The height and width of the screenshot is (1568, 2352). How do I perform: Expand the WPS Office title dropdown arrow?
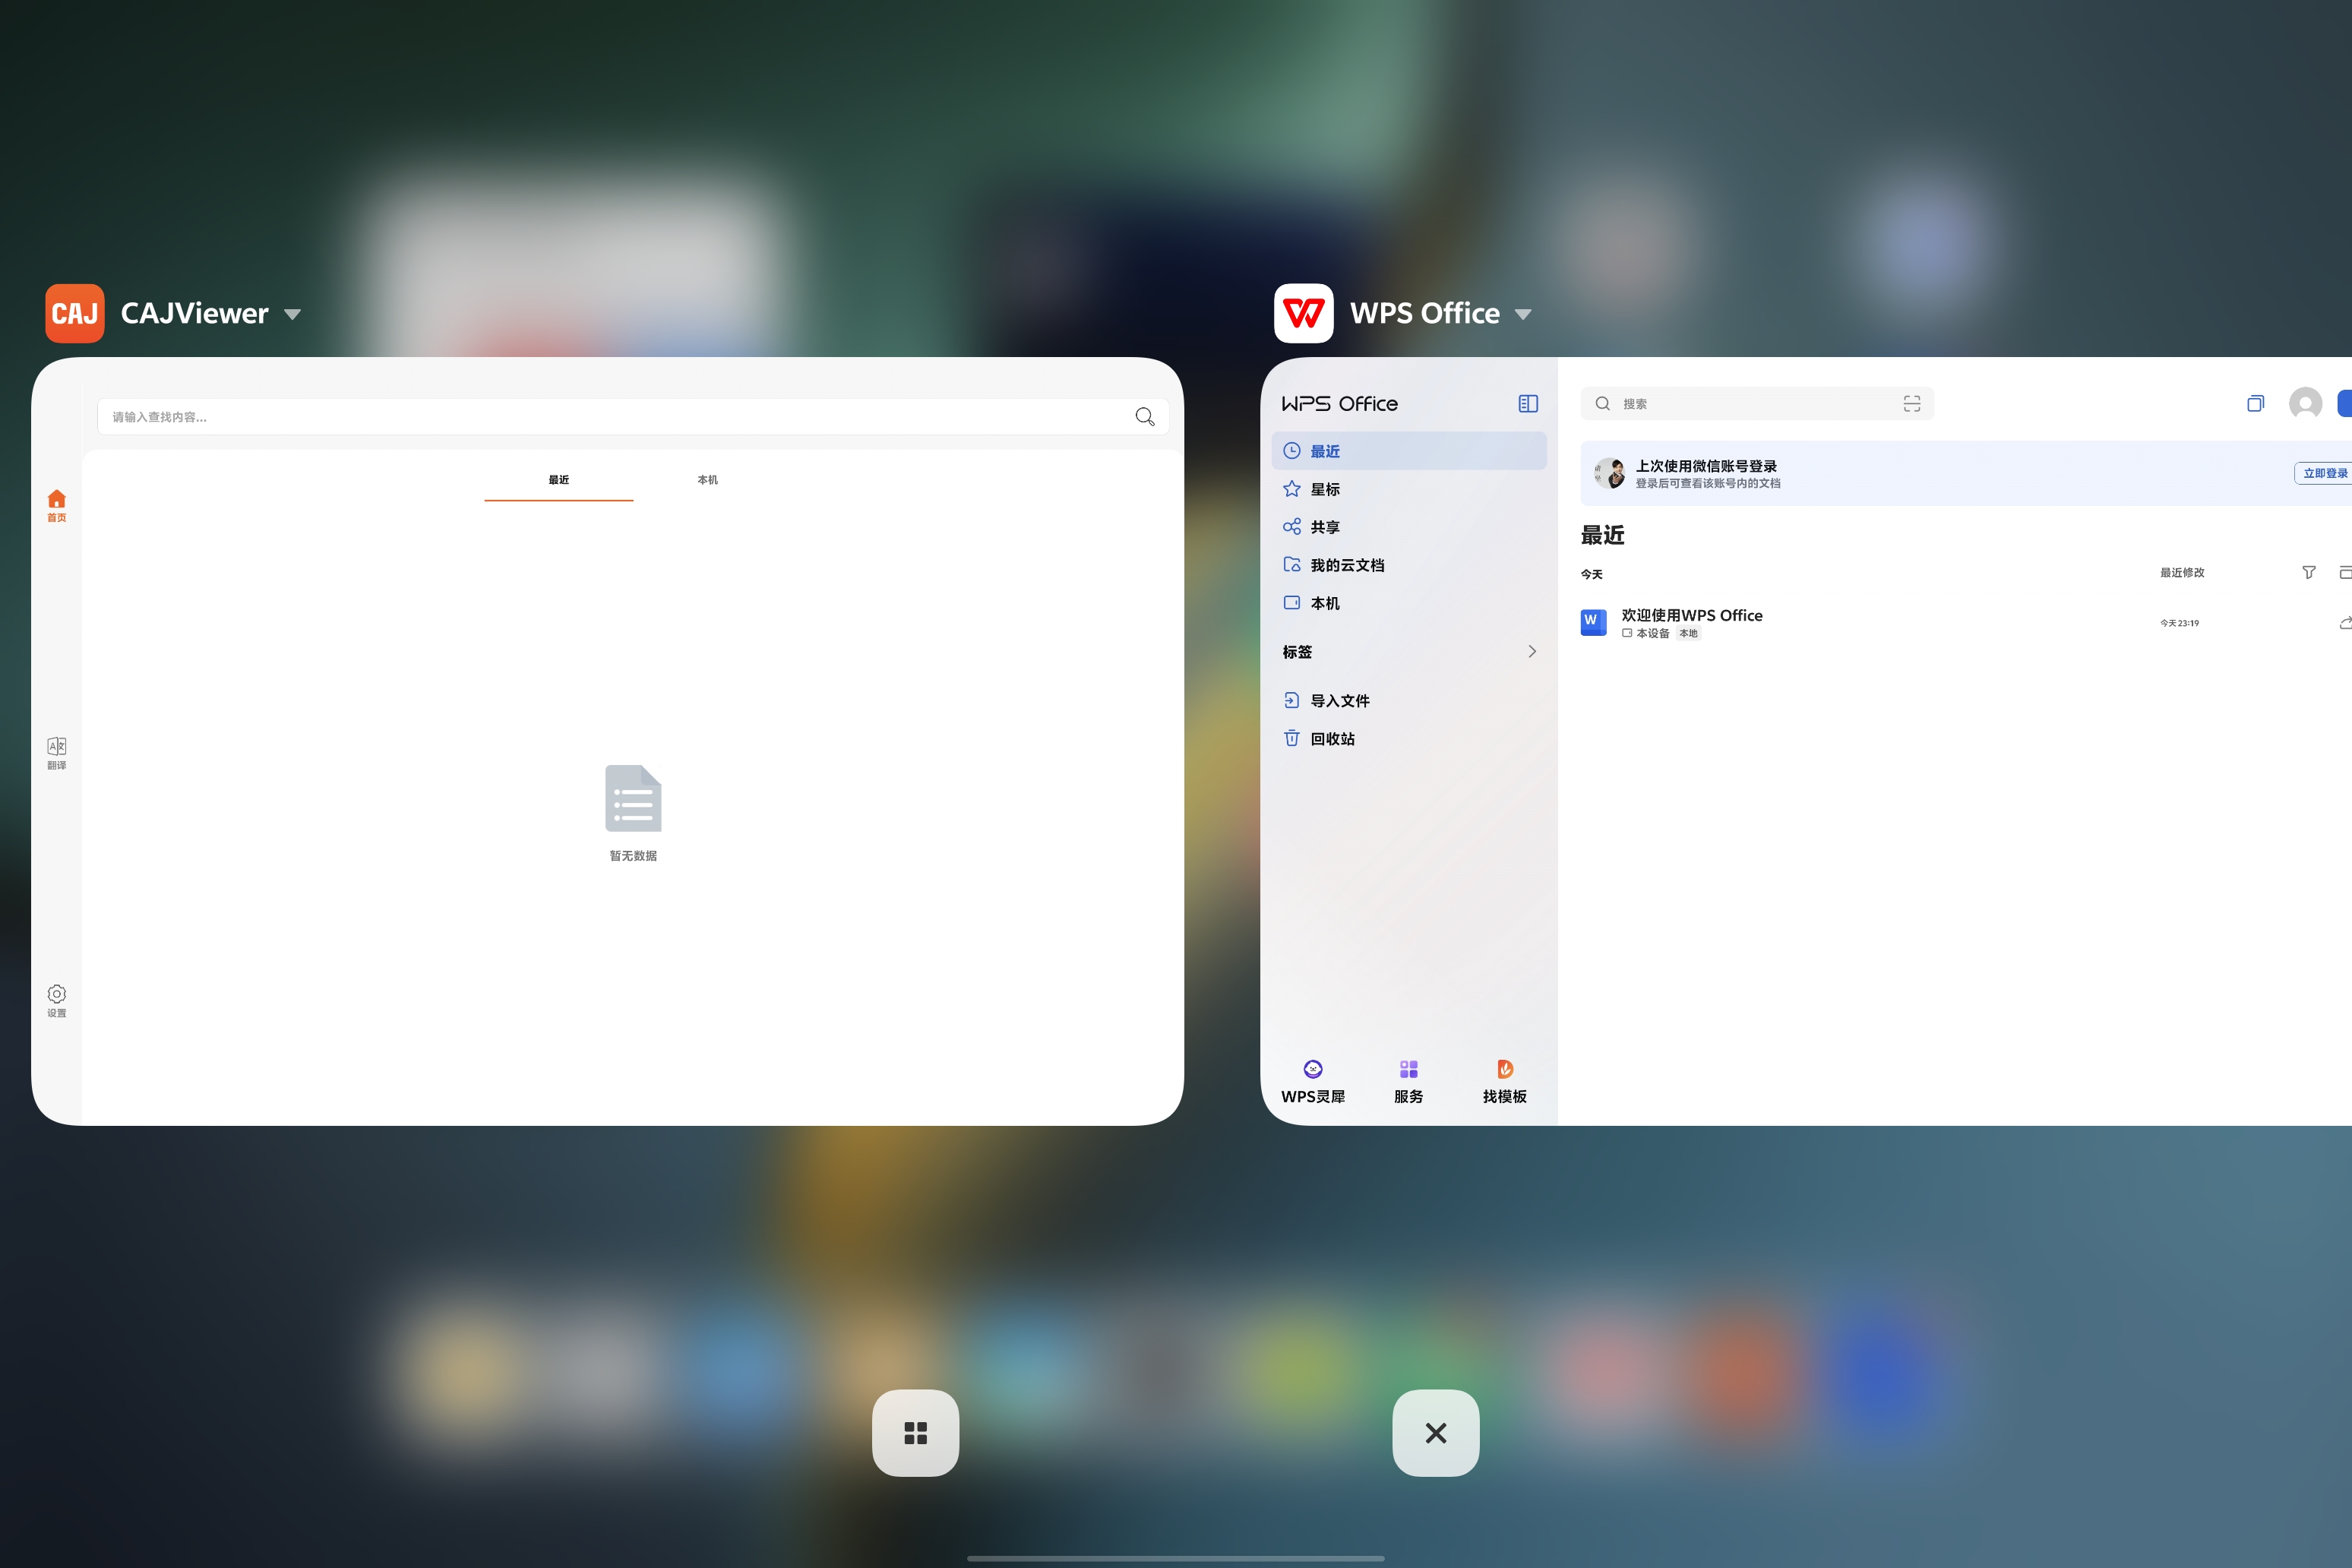point(1523,315)
